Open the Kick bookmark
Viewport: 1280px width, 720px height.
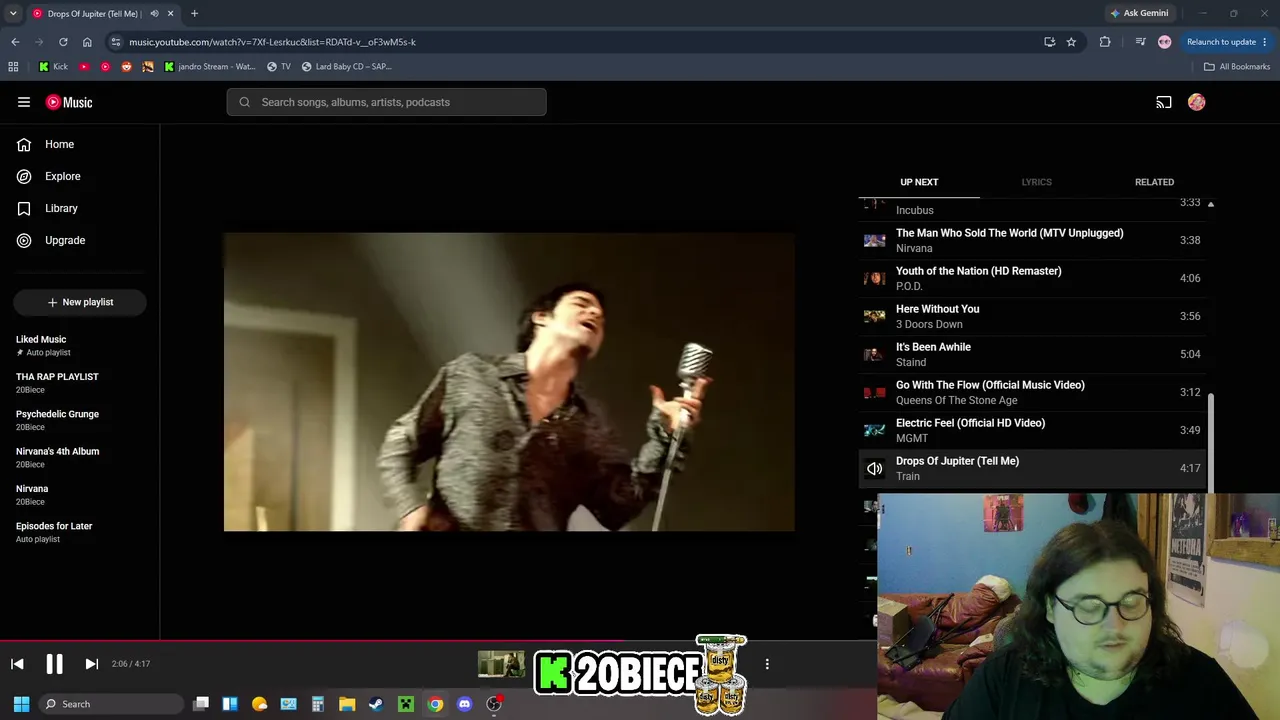click(x=54, y=67)
